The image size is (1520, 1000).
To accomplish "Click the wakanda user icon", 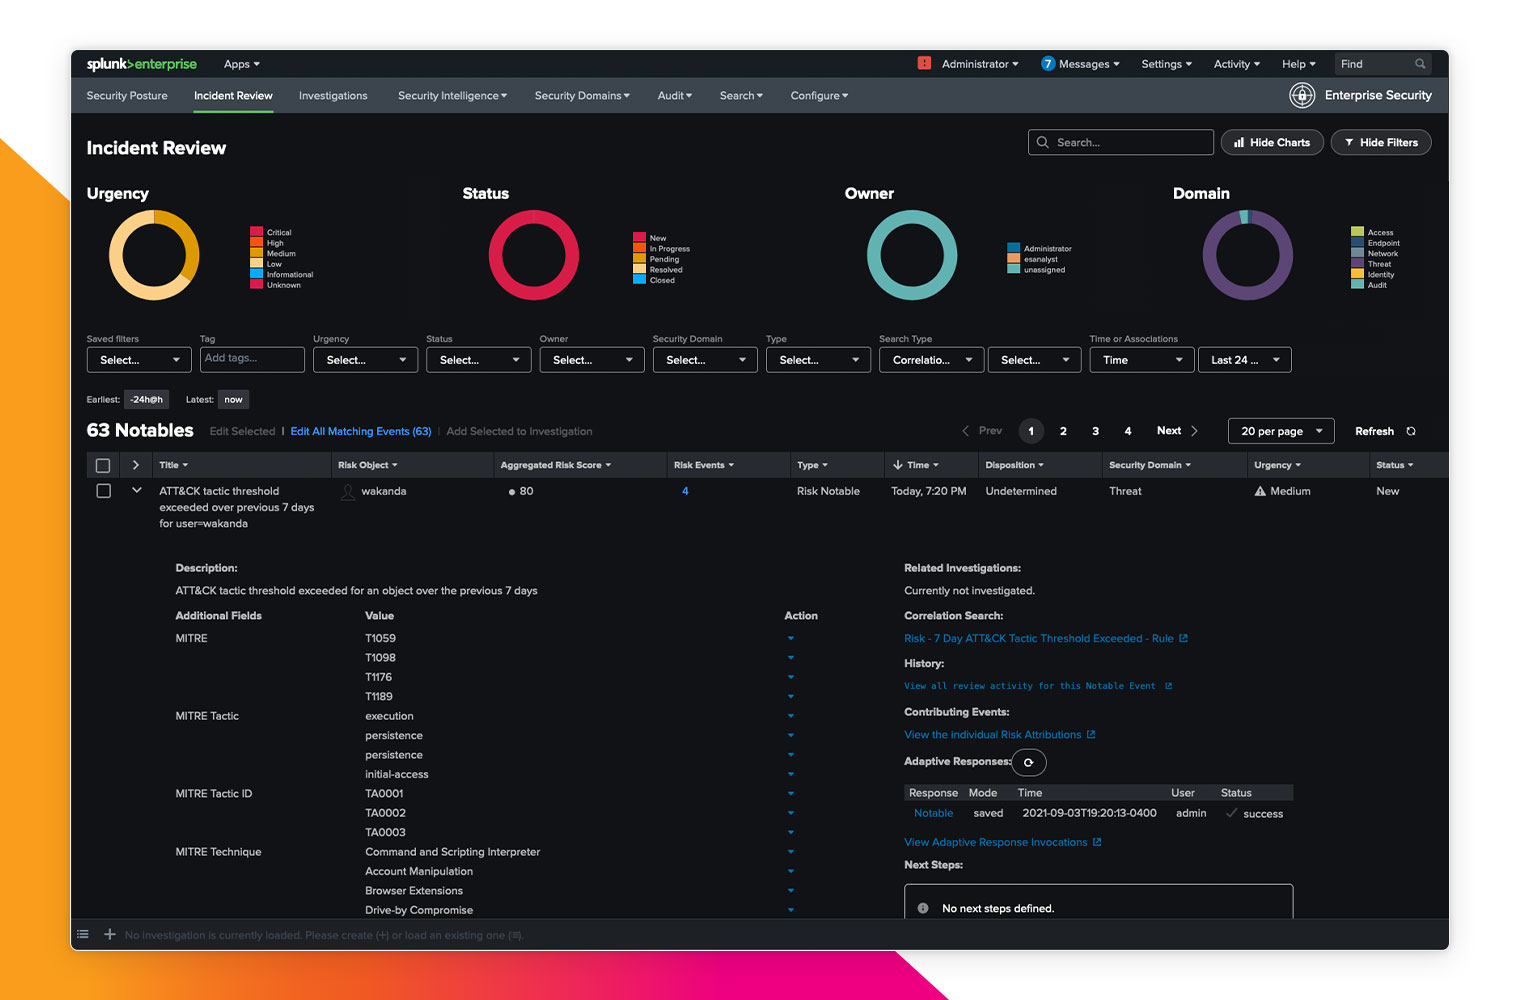I will [x=348, y=492].
